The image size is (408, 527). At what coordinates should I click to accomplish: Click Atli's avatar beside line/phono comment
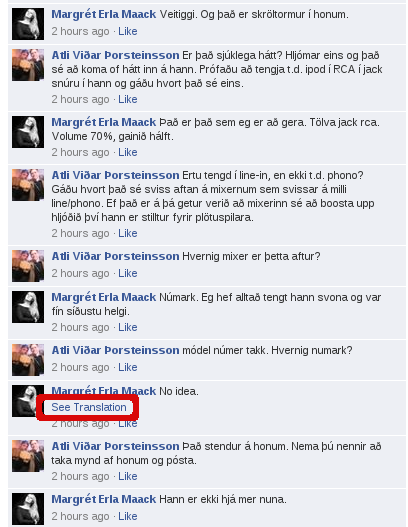(x=28, y=185)
